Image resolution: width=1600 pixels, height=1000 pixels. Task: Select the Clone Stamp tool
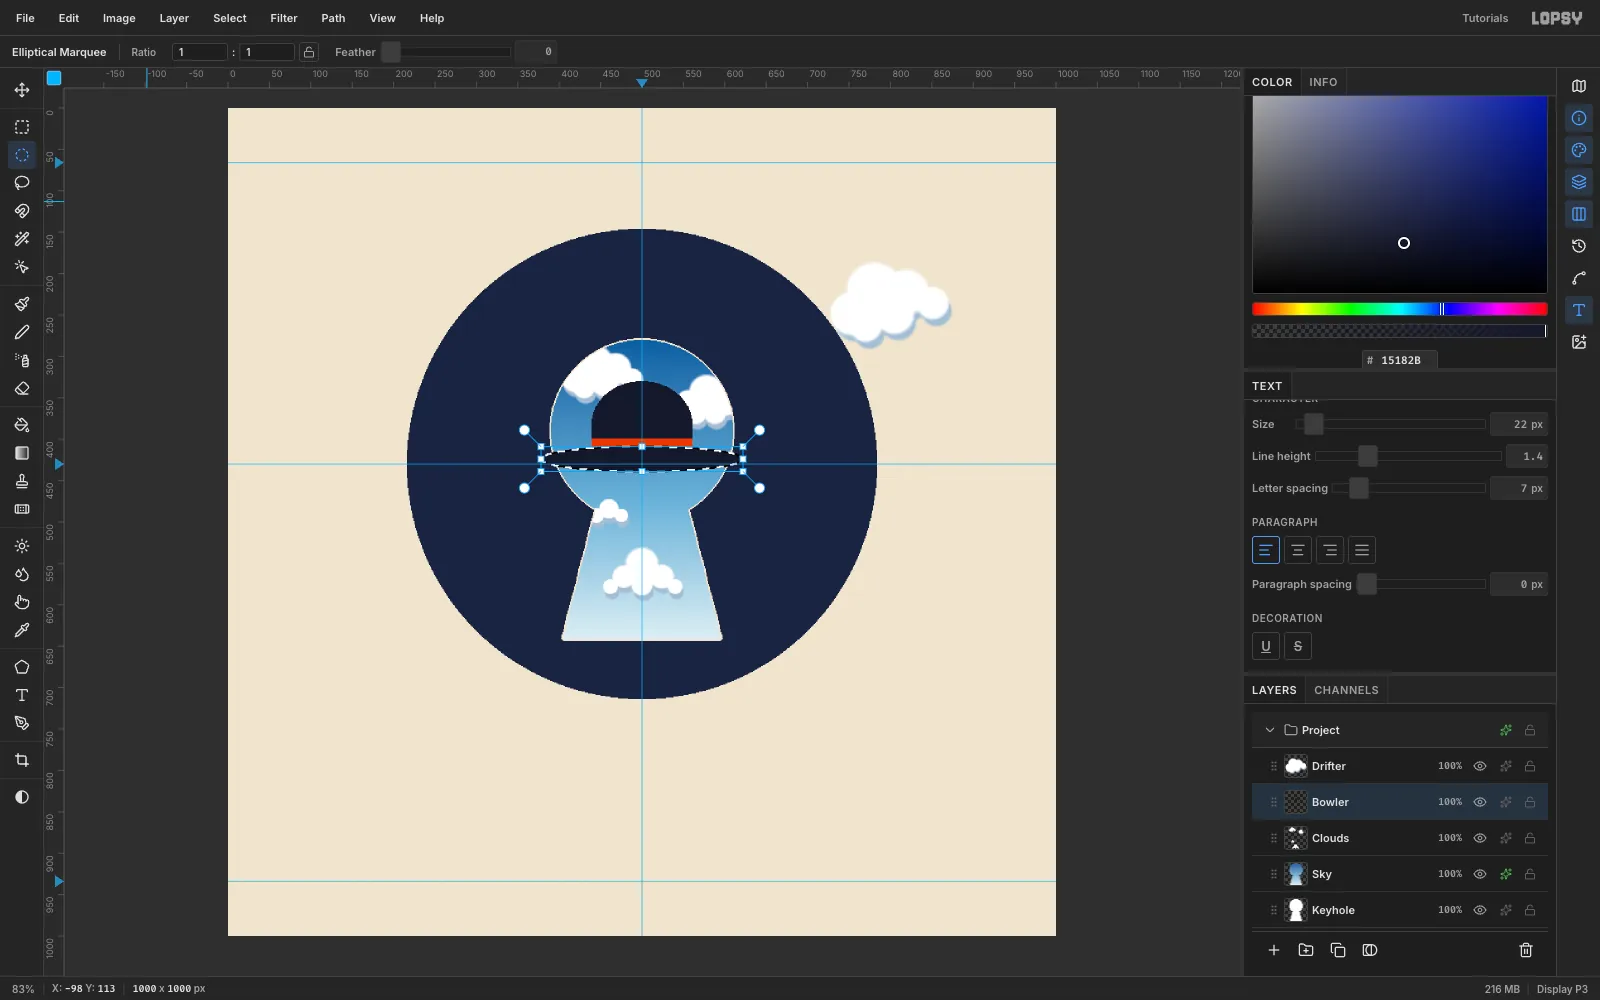[x=22, y=481]
